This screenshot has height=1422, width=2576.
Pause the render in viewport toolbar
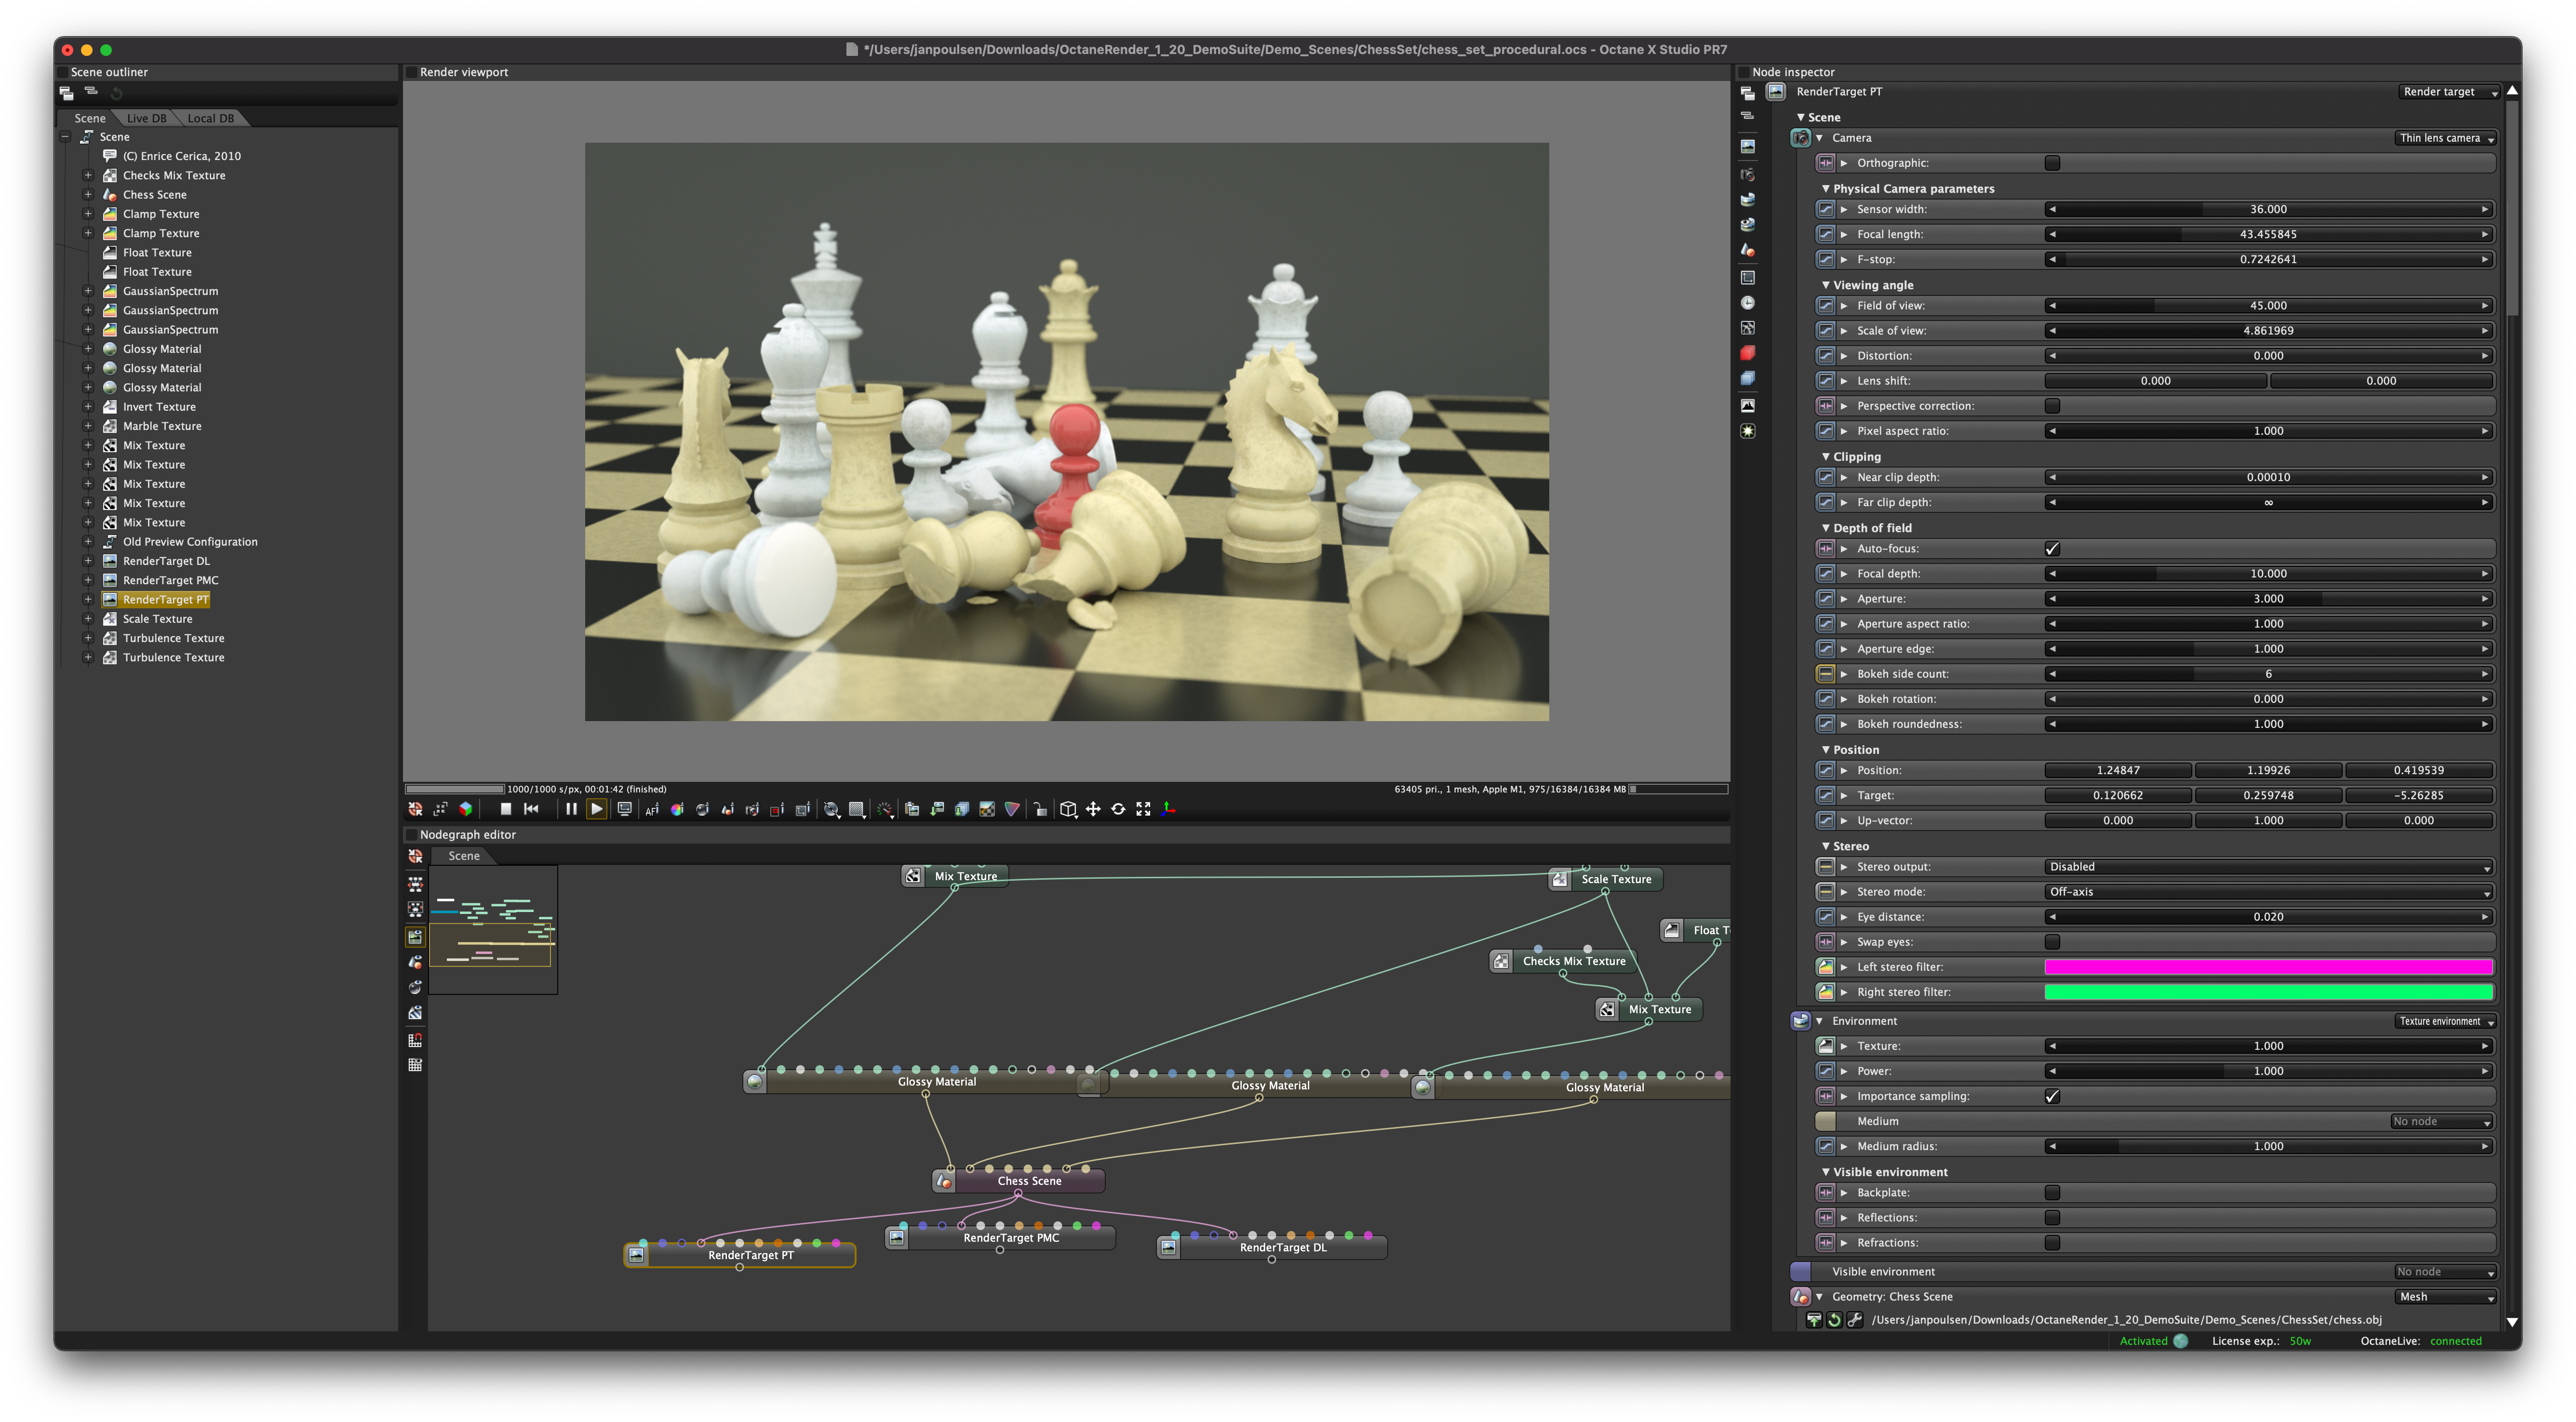pyautogui.click(x=571, y=809)
